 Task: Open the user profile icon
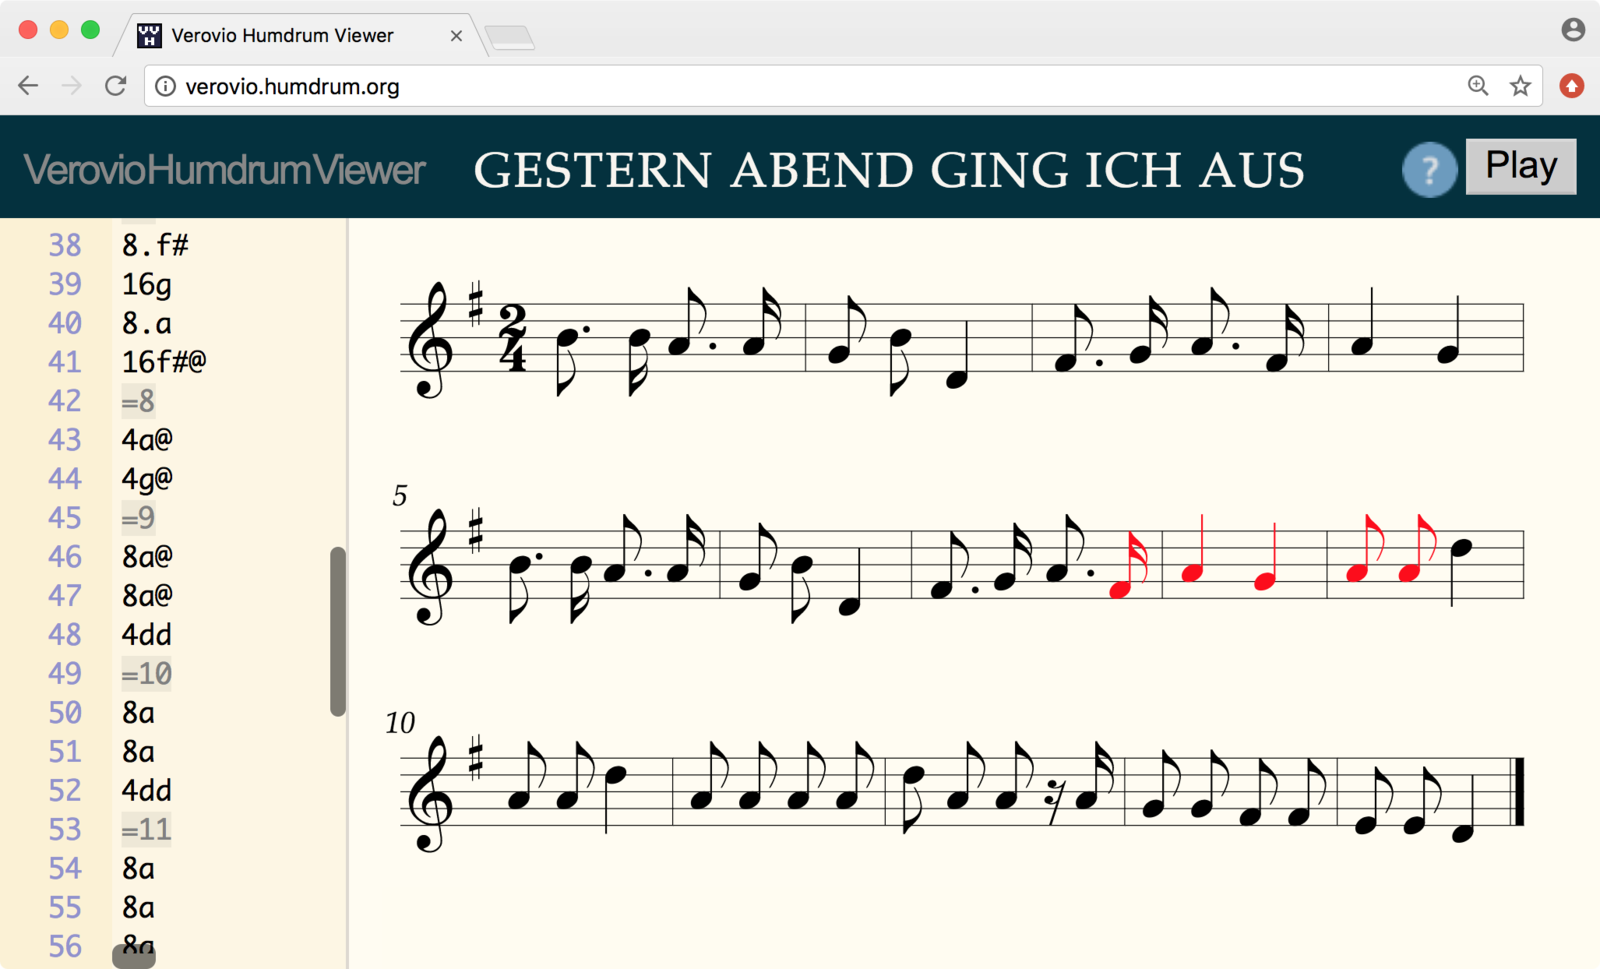(1572, 30)
